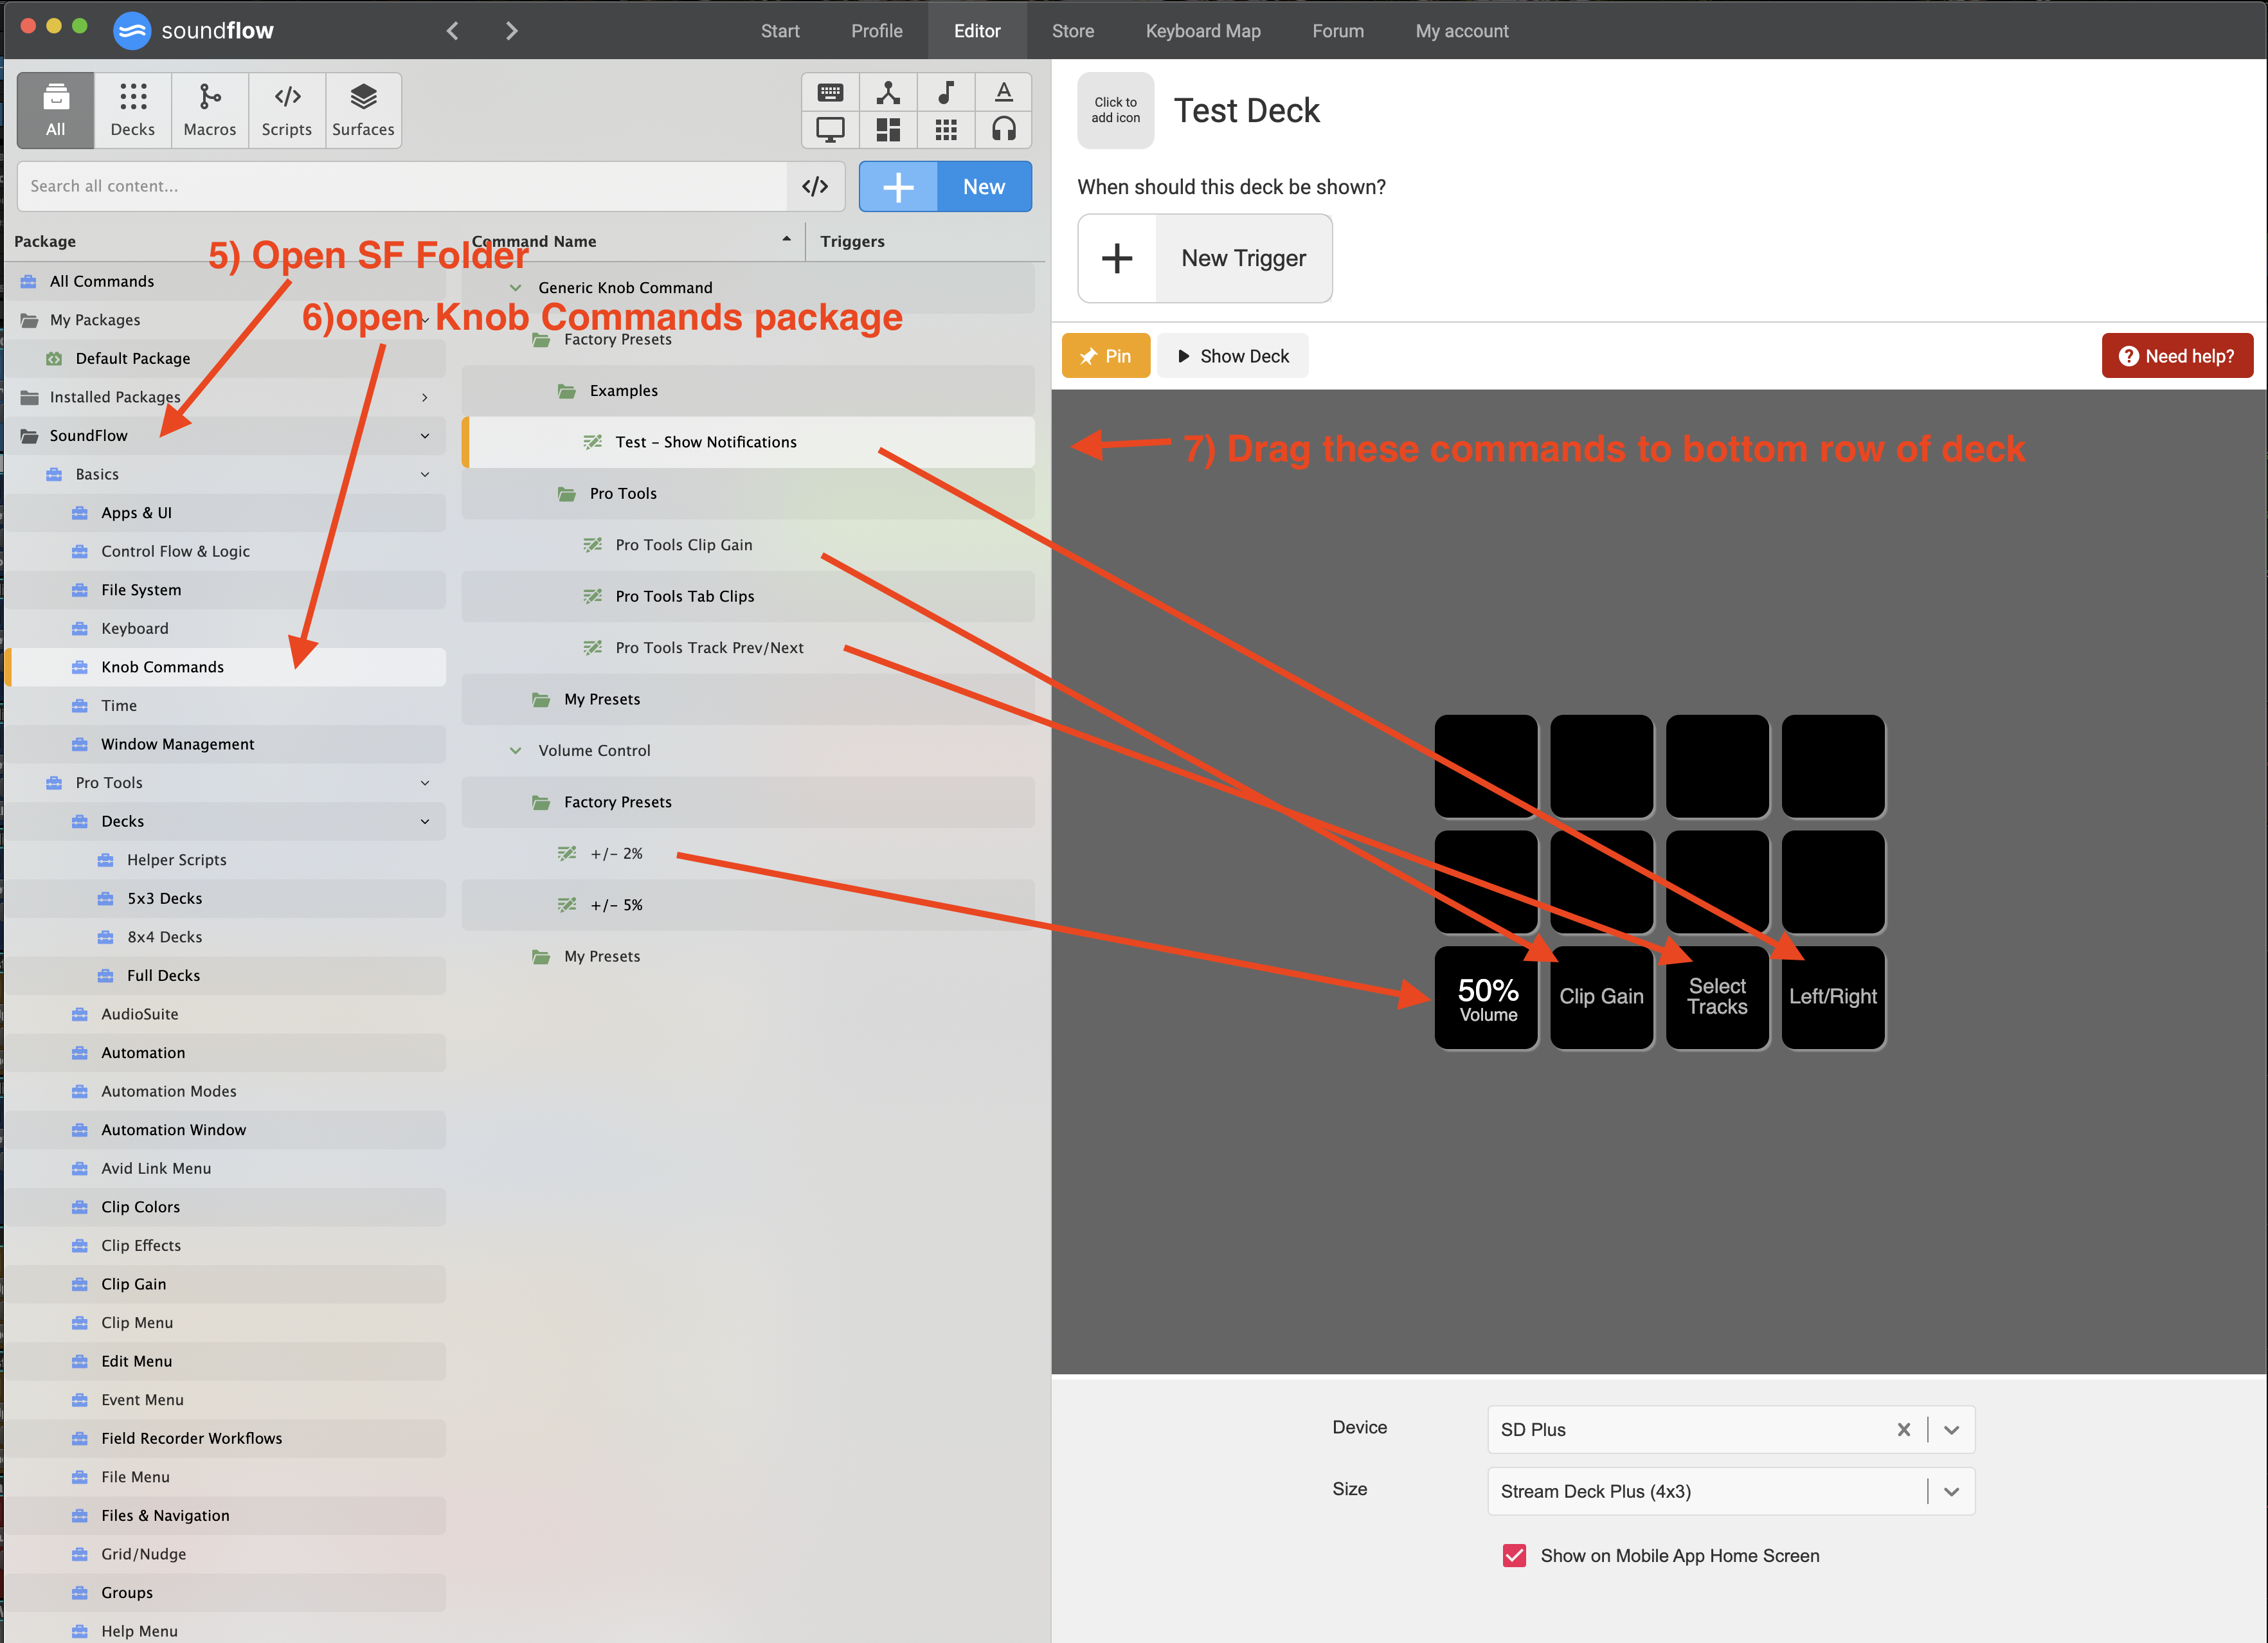Viewport: 2268px width, 1643px height.
Task: Select the All content filter
Action: tap(56, 110)
